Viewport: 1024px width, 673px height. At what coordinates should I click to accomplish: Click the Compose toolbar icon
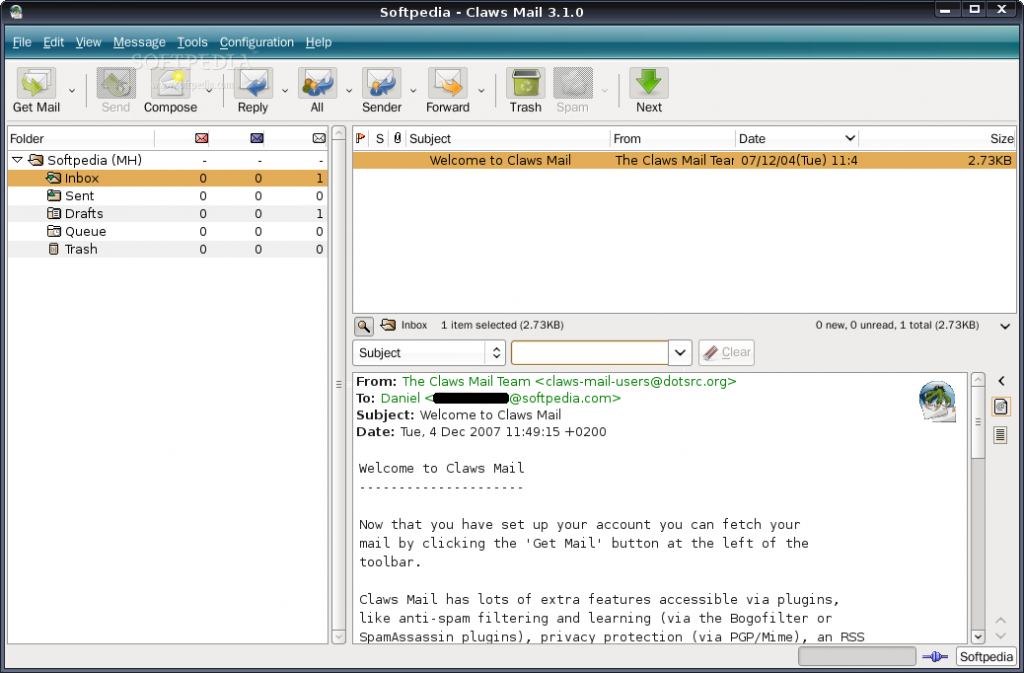pos(170,84)
